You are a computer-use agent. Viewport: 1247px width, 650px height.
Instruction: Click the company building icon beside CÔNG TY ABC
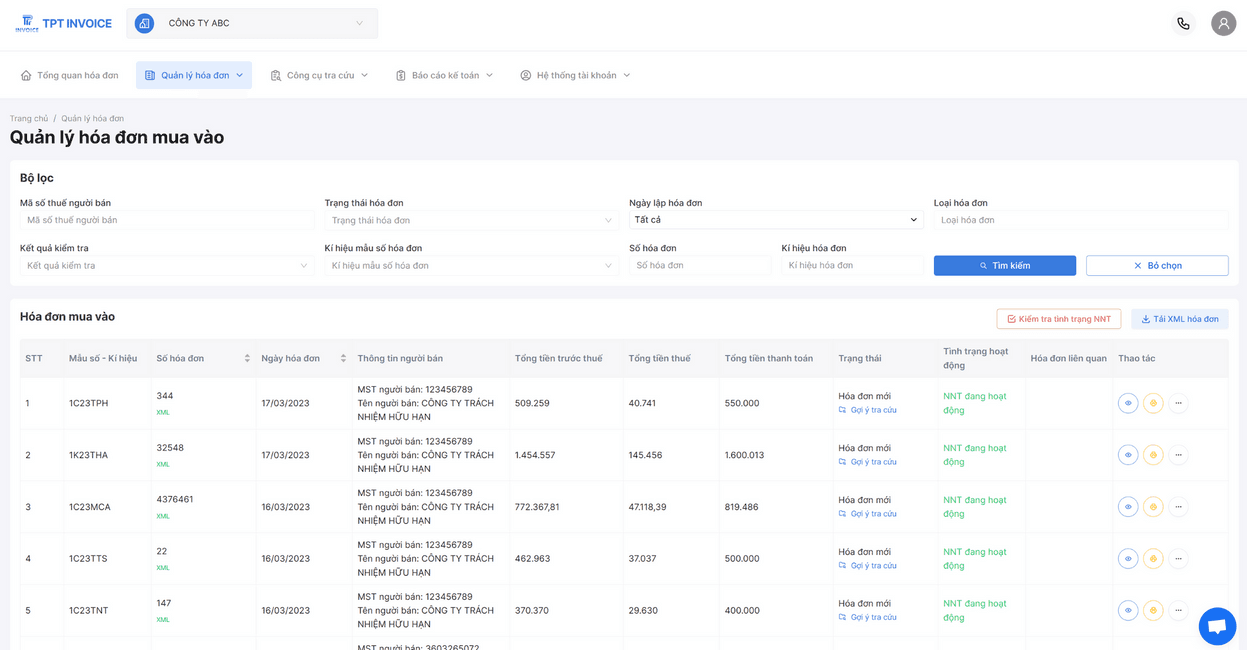pos(145,23)
